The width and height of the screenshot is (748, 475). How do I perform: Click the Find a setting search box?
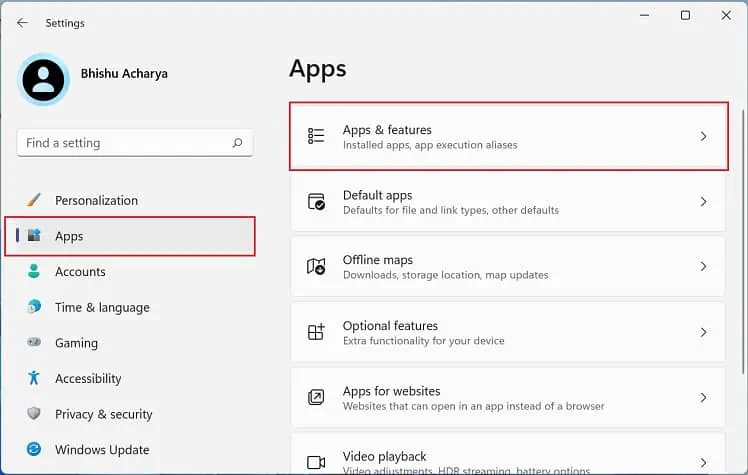[125, 143]
